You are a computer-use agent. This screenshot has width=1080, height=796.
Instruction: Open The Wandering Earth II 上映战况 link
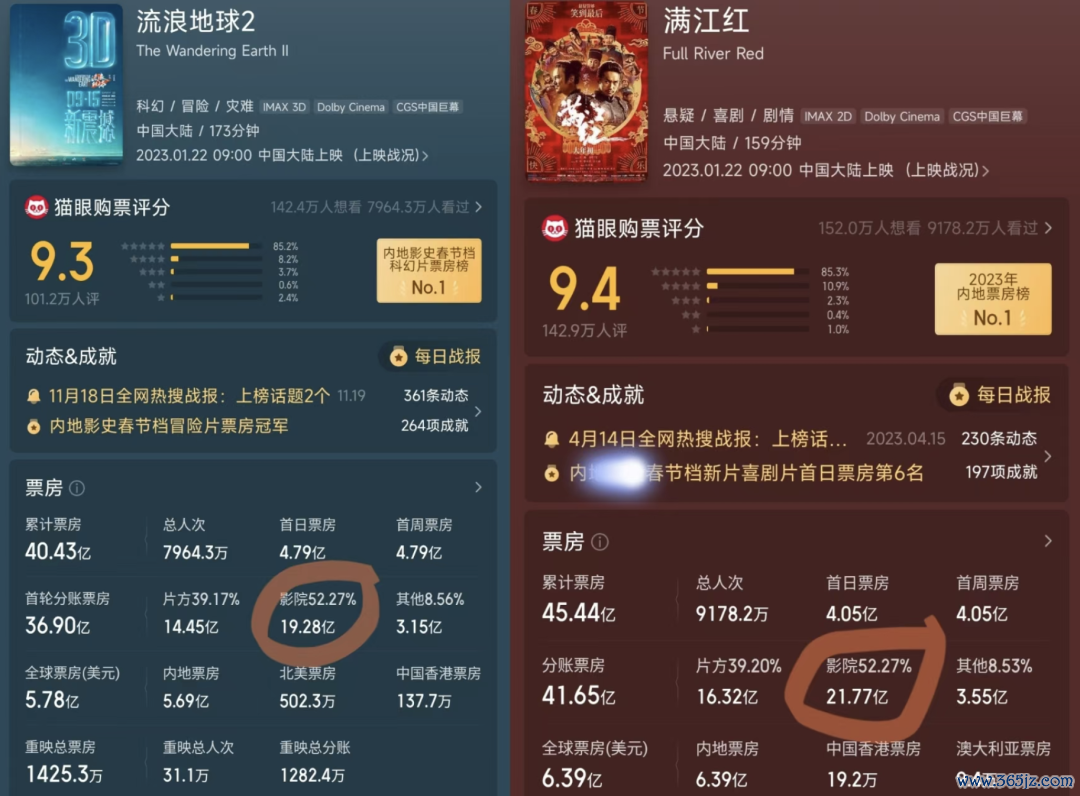point(391,156)
